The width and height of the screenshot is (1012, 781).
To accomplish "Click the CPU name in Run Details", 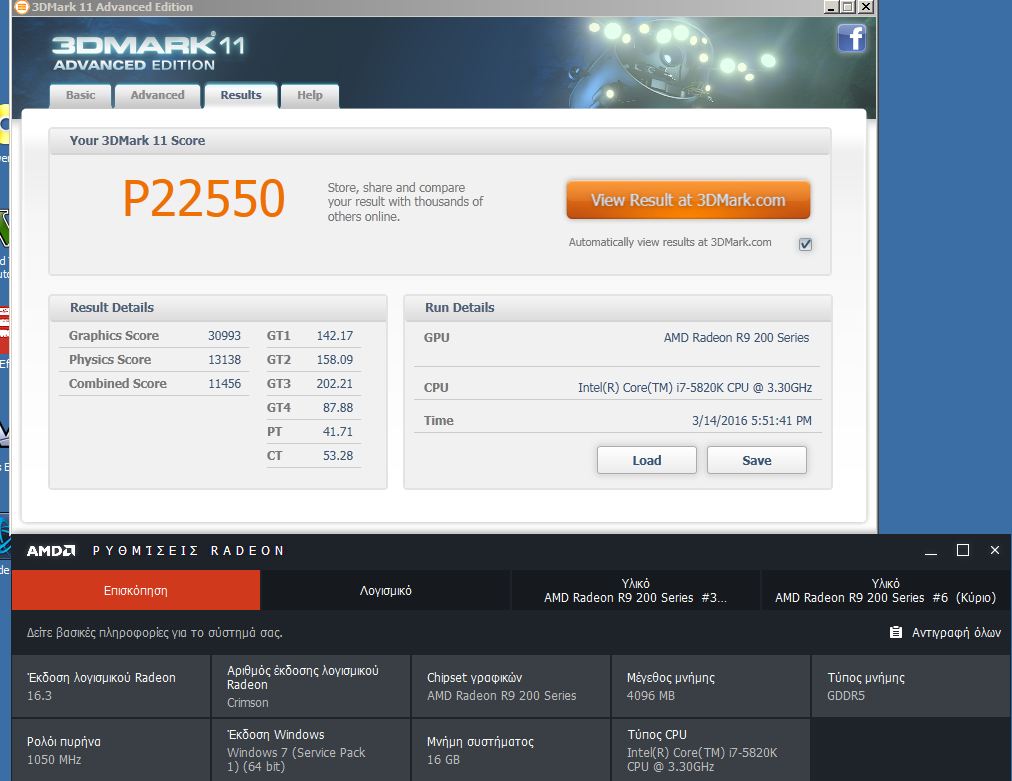I will (694, 387).
